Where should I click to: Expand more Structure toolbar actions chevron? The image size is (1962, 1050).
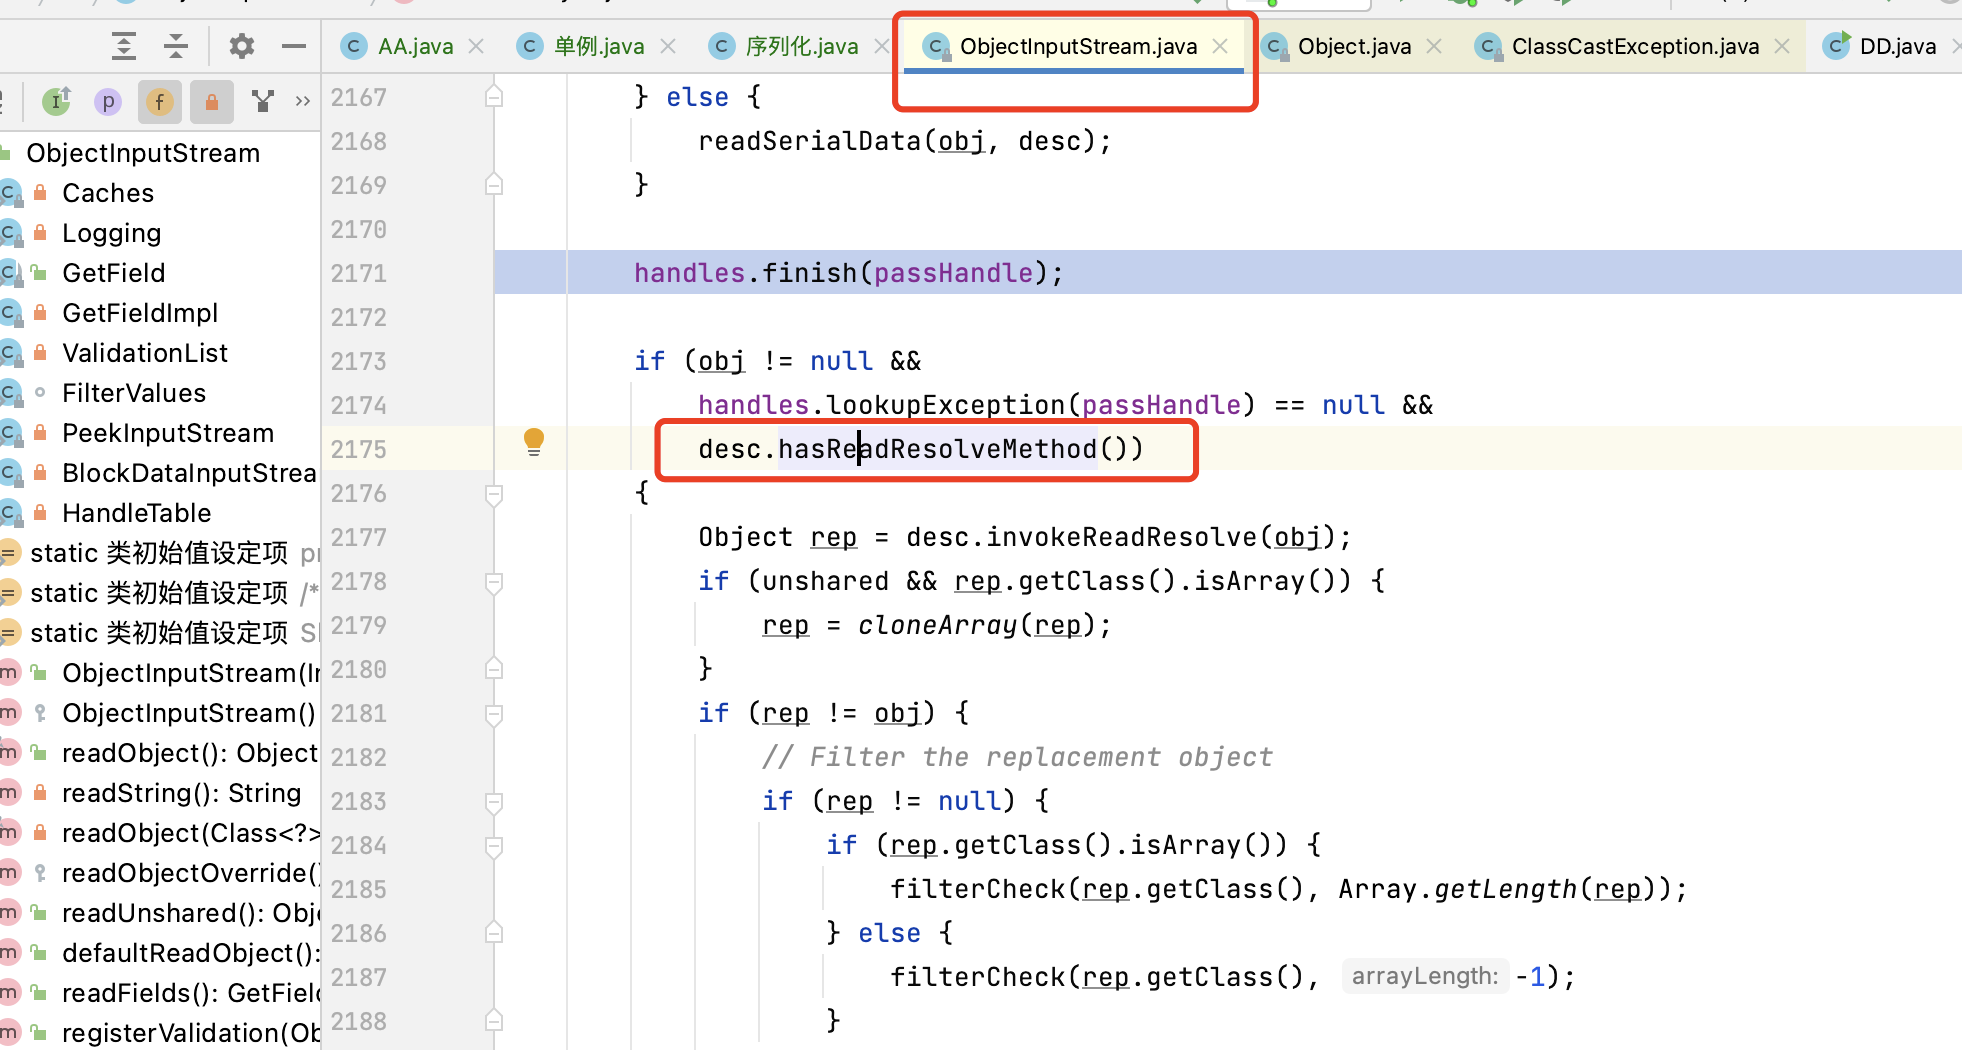point(302,101)
